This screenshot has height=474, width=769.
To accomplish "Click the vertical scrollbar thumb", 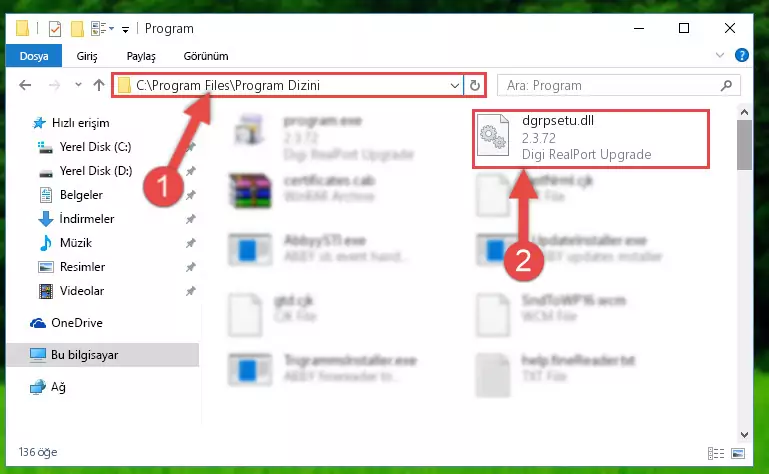I will [744, 145].
